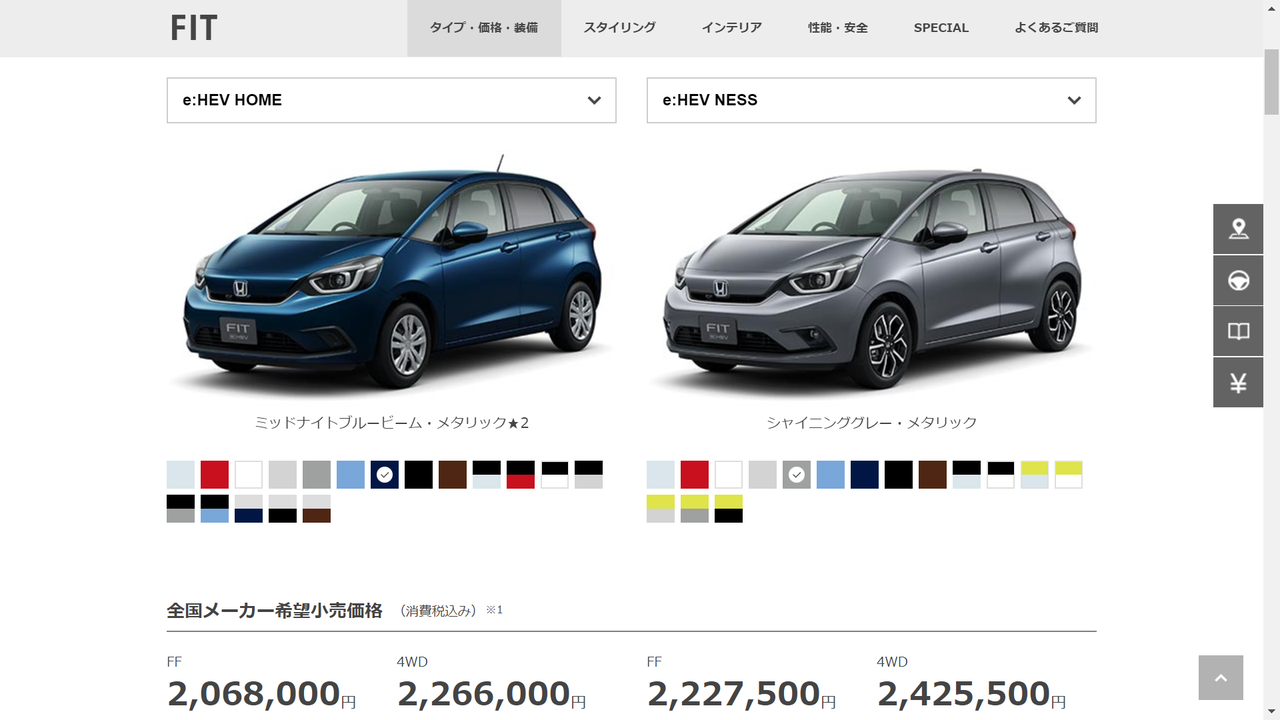Choose red color swatch under e:HEV HOME

215,475
